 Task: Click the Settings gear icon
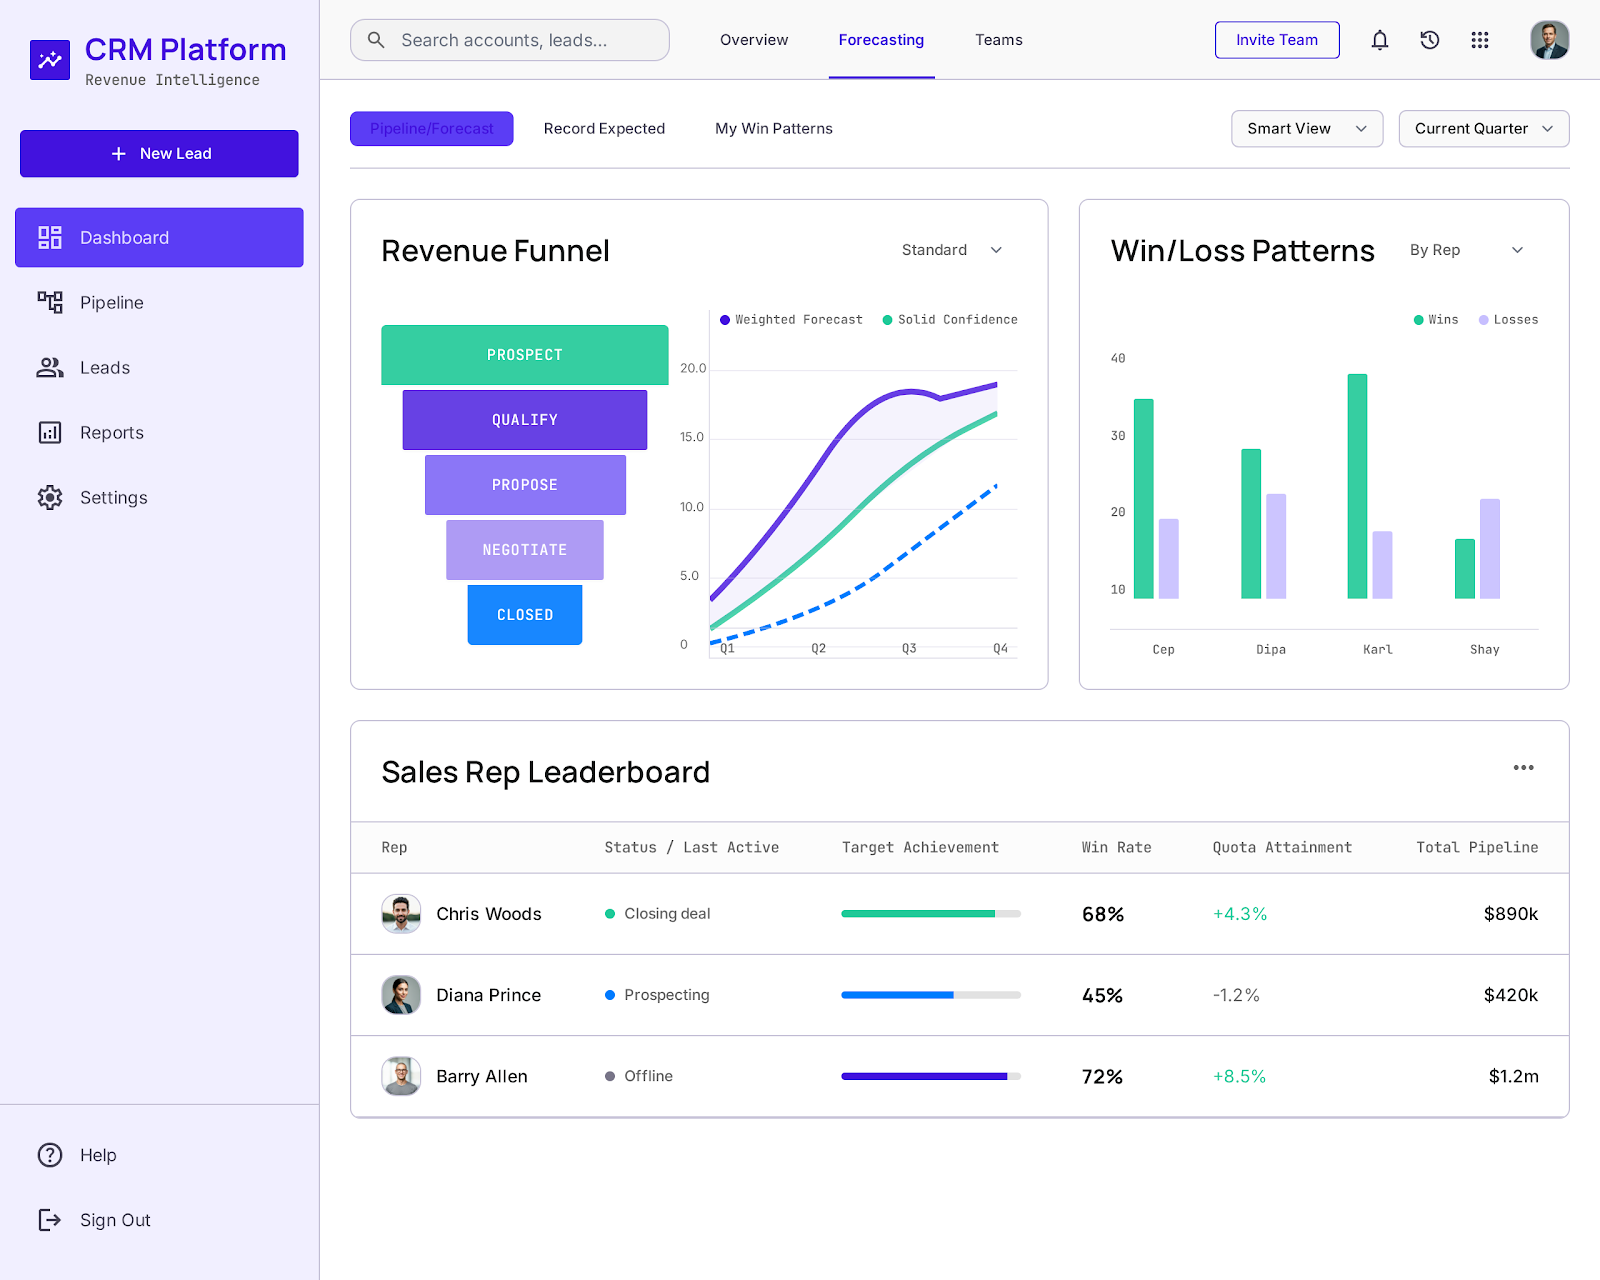point(50,497)
